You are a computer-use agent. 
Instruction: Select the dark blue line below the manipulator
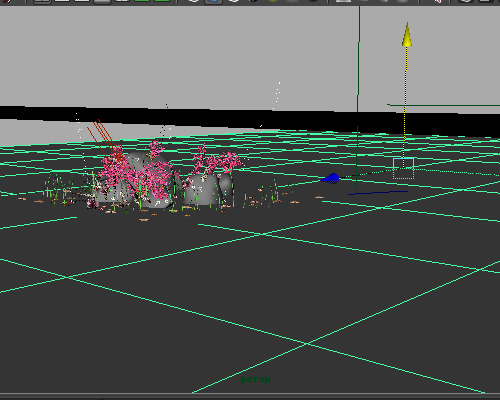(x=378, y=193)
